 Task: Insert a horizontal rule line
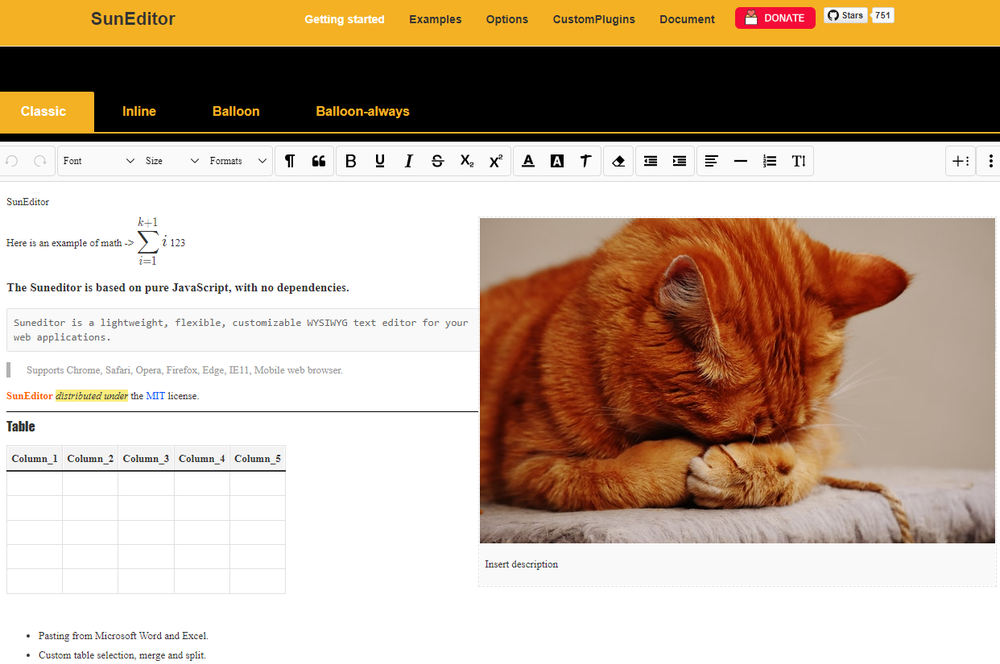pyautogui.click(x=740, y=161)
